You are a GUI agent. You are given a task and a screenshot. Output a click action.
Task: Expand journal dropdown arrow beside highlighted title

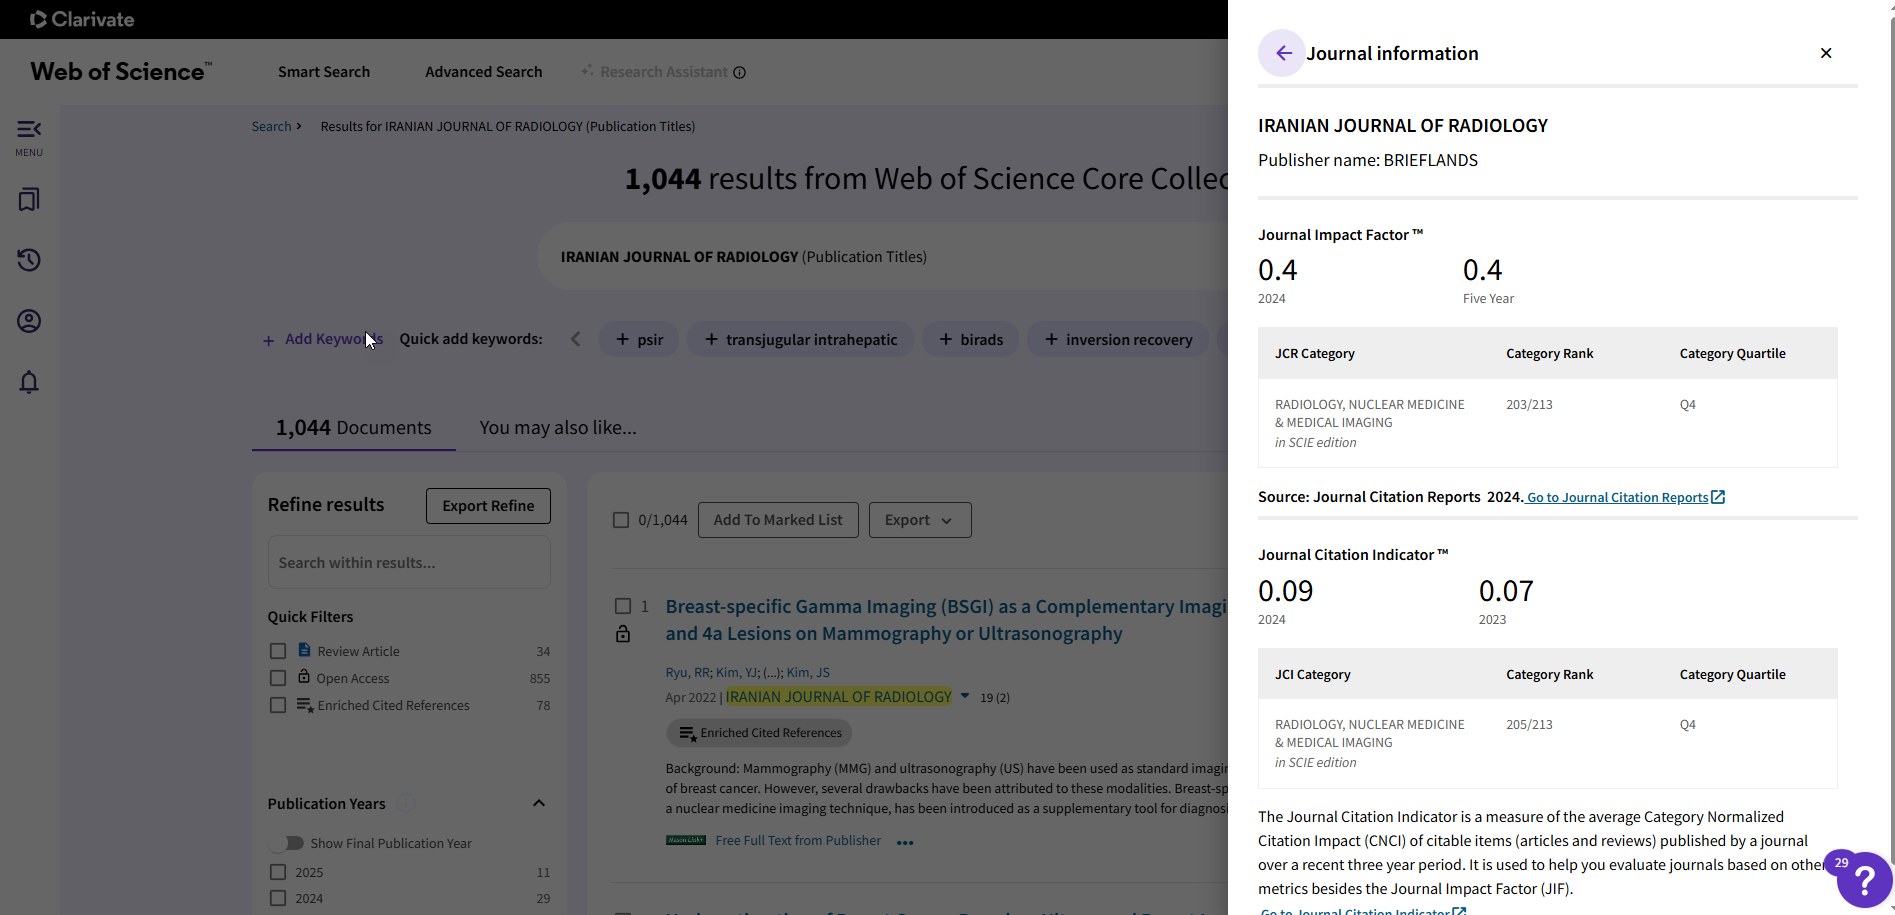coord(965,696)
